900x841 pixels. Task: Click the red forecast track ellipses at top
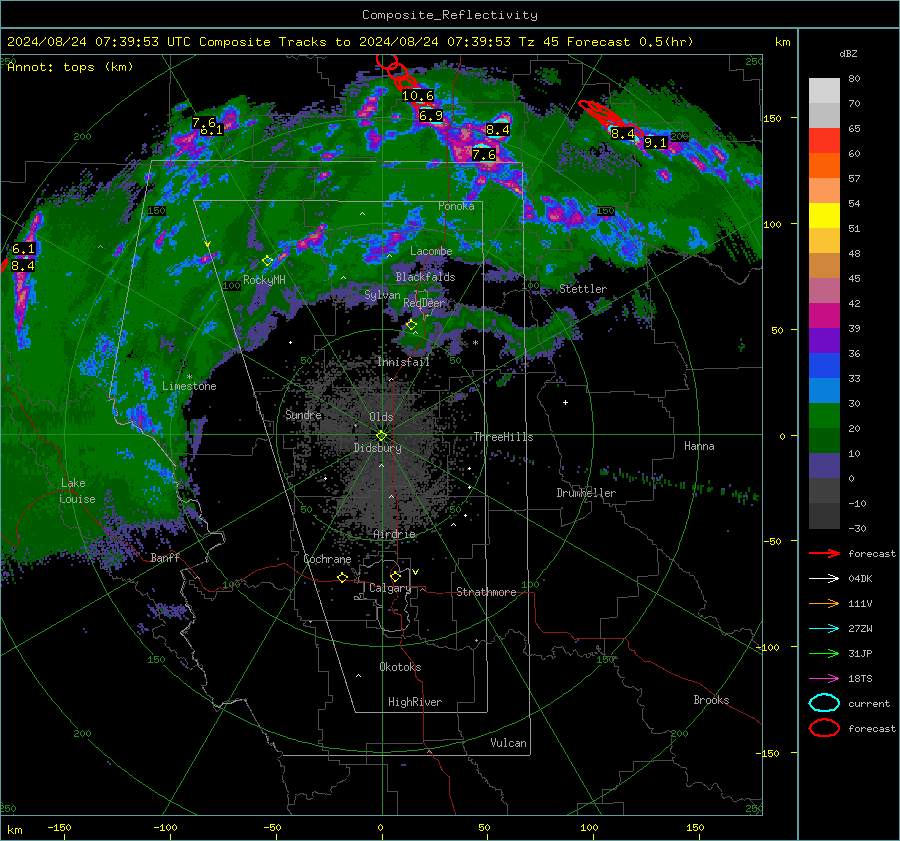coord(396,72)
